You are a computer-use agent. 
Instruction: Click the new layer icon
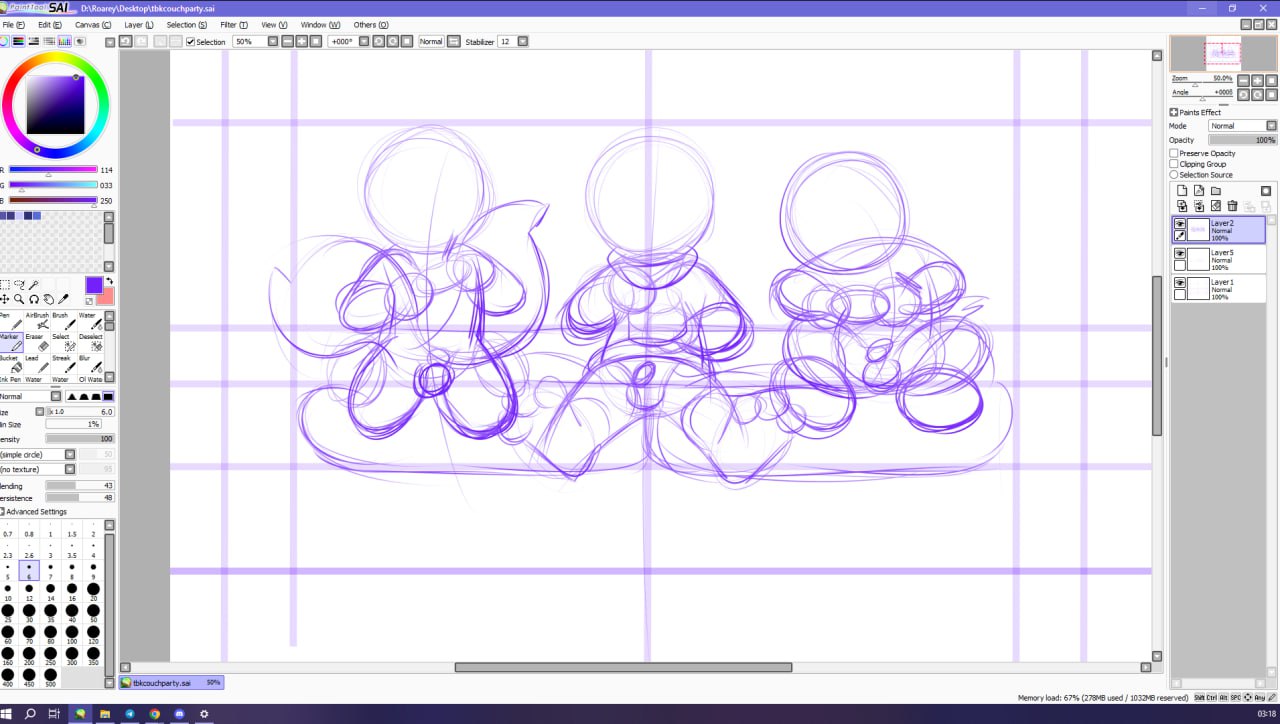1181,191
